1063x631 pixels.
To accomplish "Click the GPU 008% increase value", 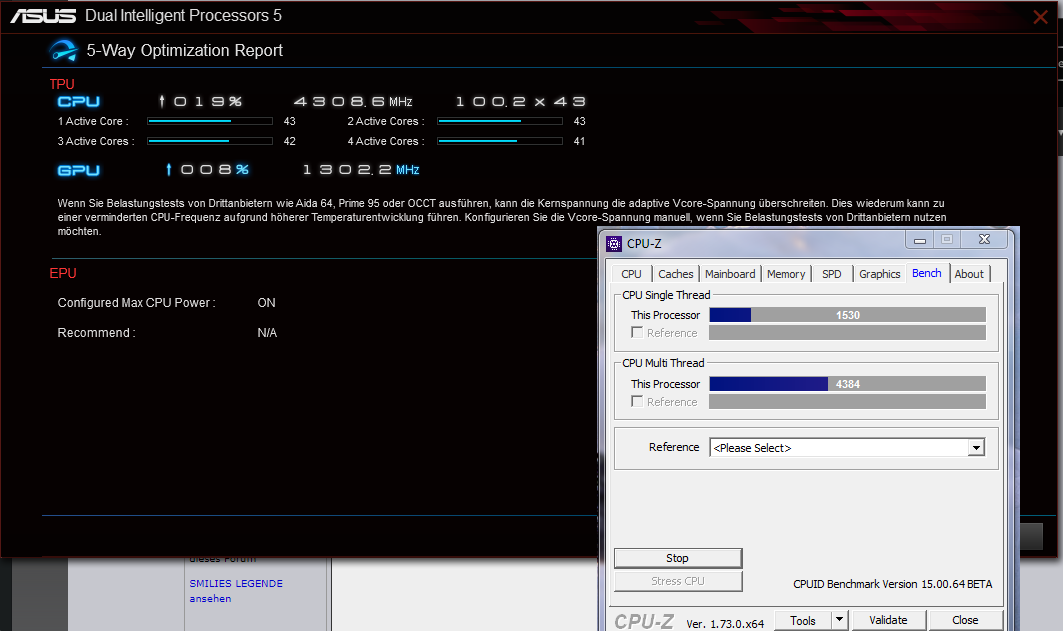I will pos(207,169).
